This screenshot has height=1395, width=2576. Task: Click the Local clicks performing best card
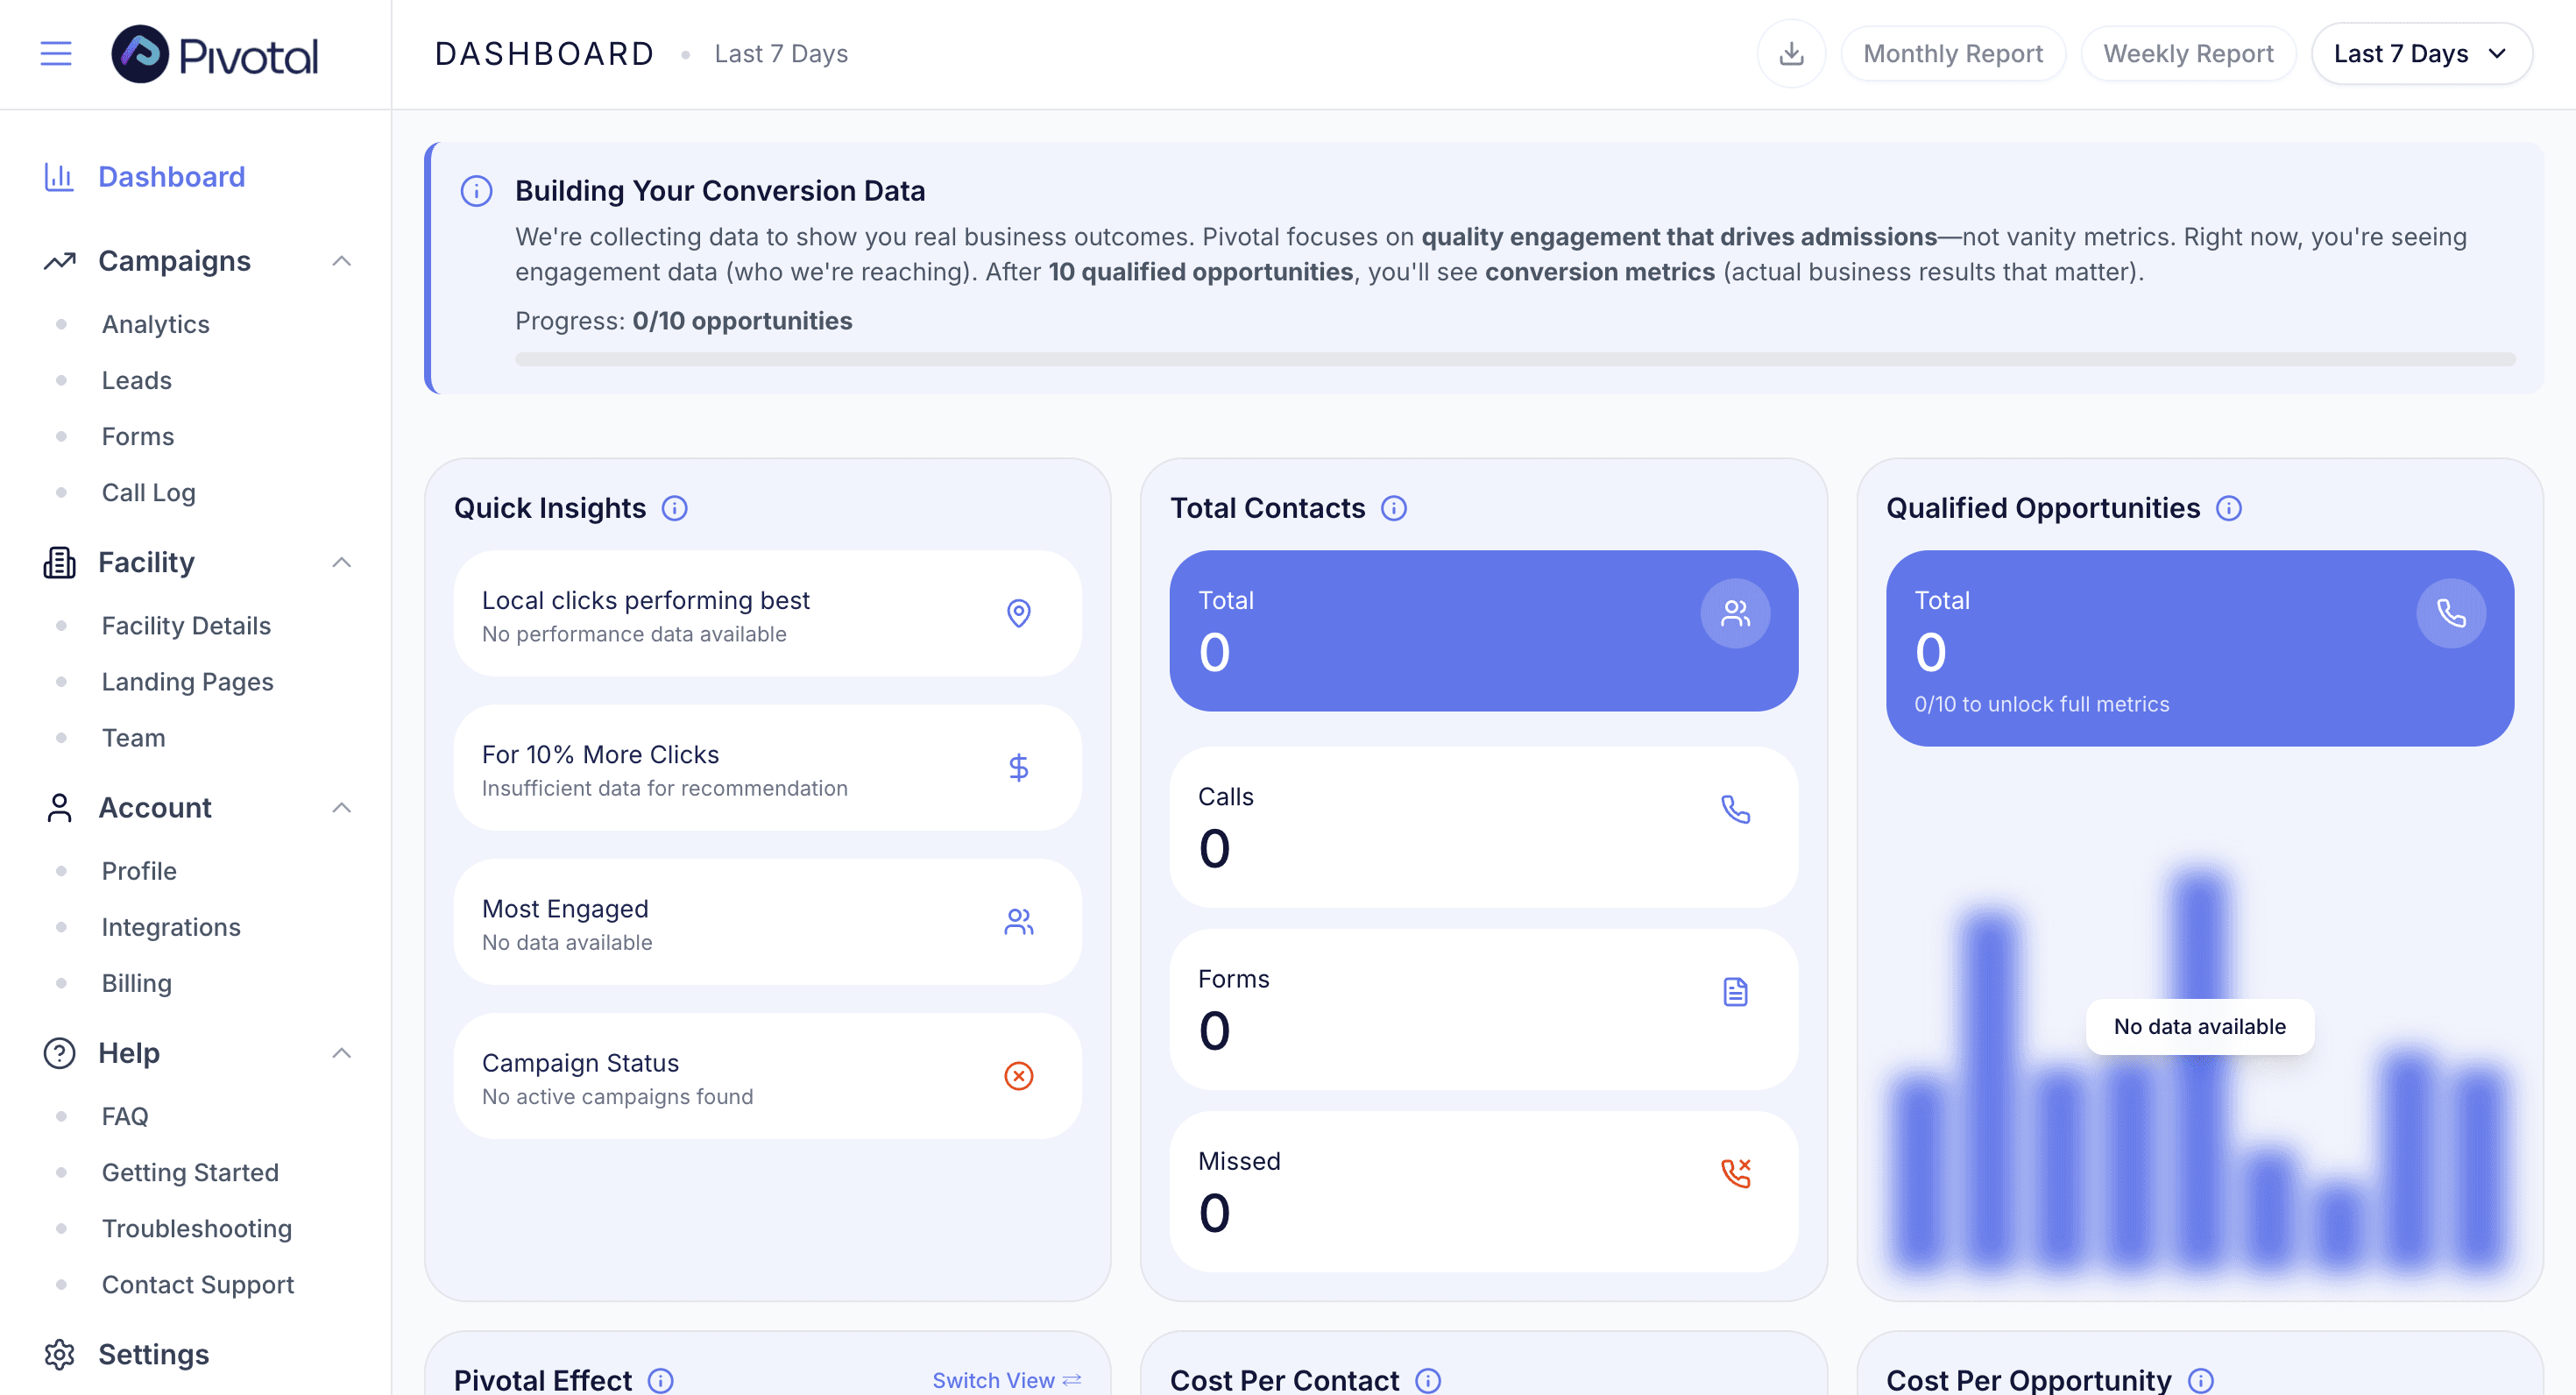click(x=767, y=614)
